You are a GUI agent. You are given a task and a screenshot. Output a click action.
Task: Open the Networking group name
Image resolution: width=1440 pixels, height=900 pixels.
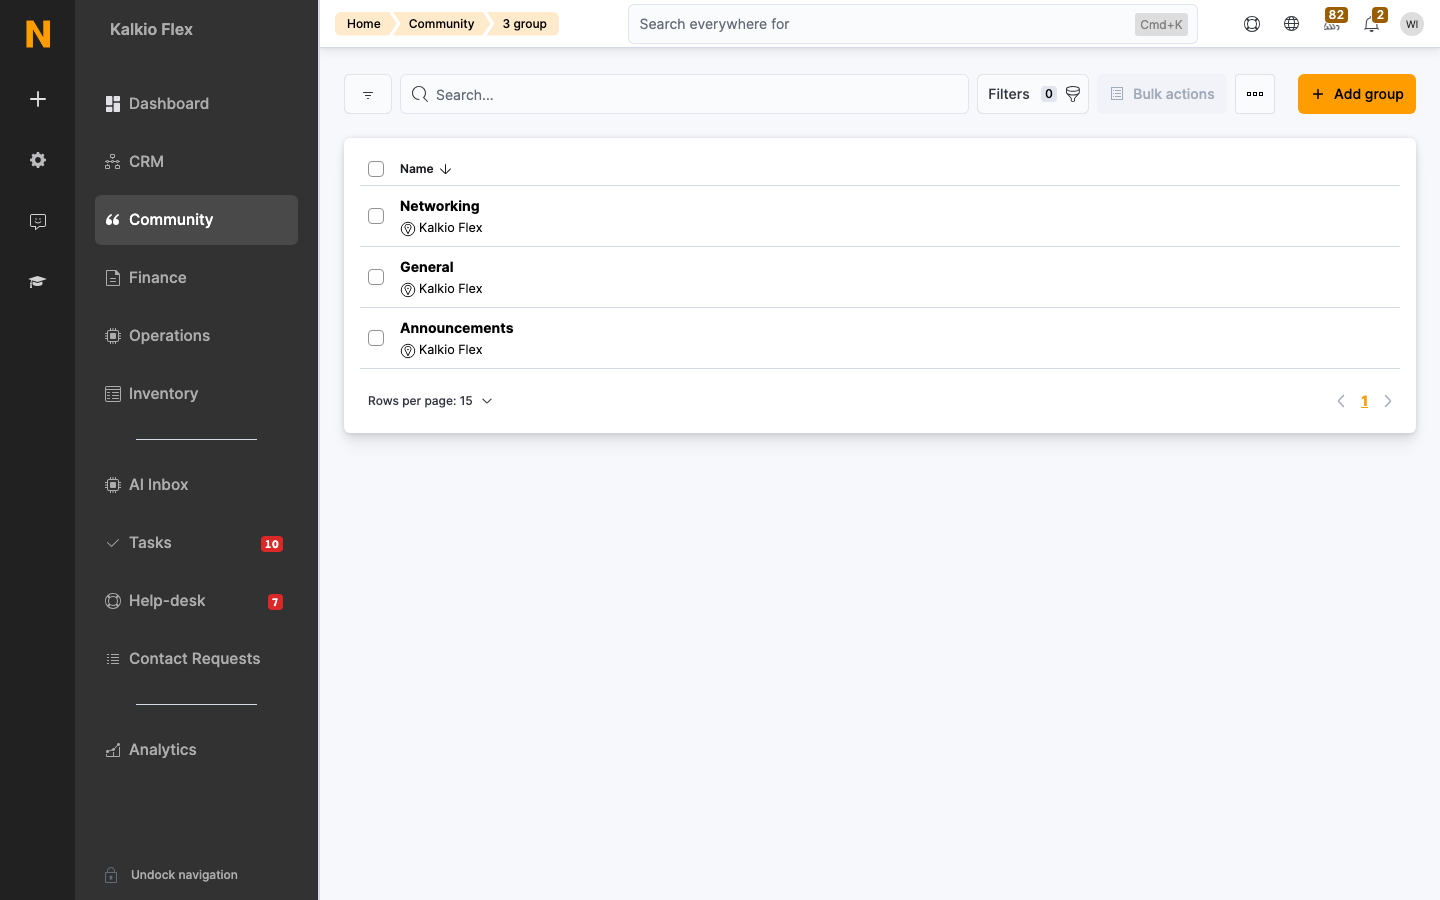click(440, 206)
